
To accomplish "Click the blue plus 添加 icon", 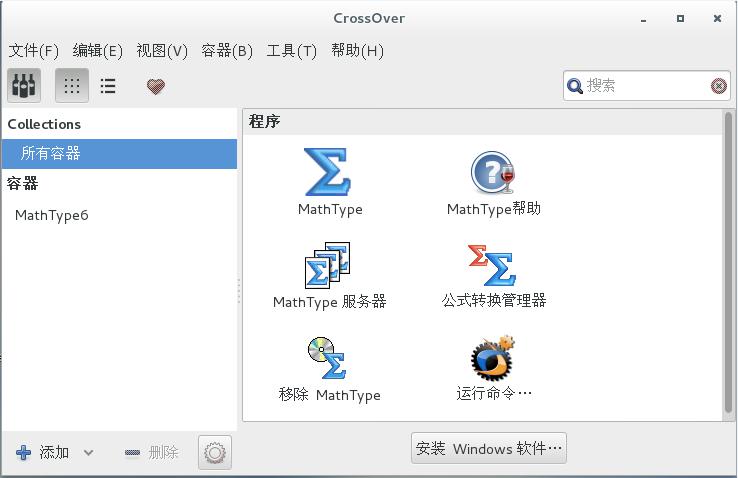I will [24, 453].
